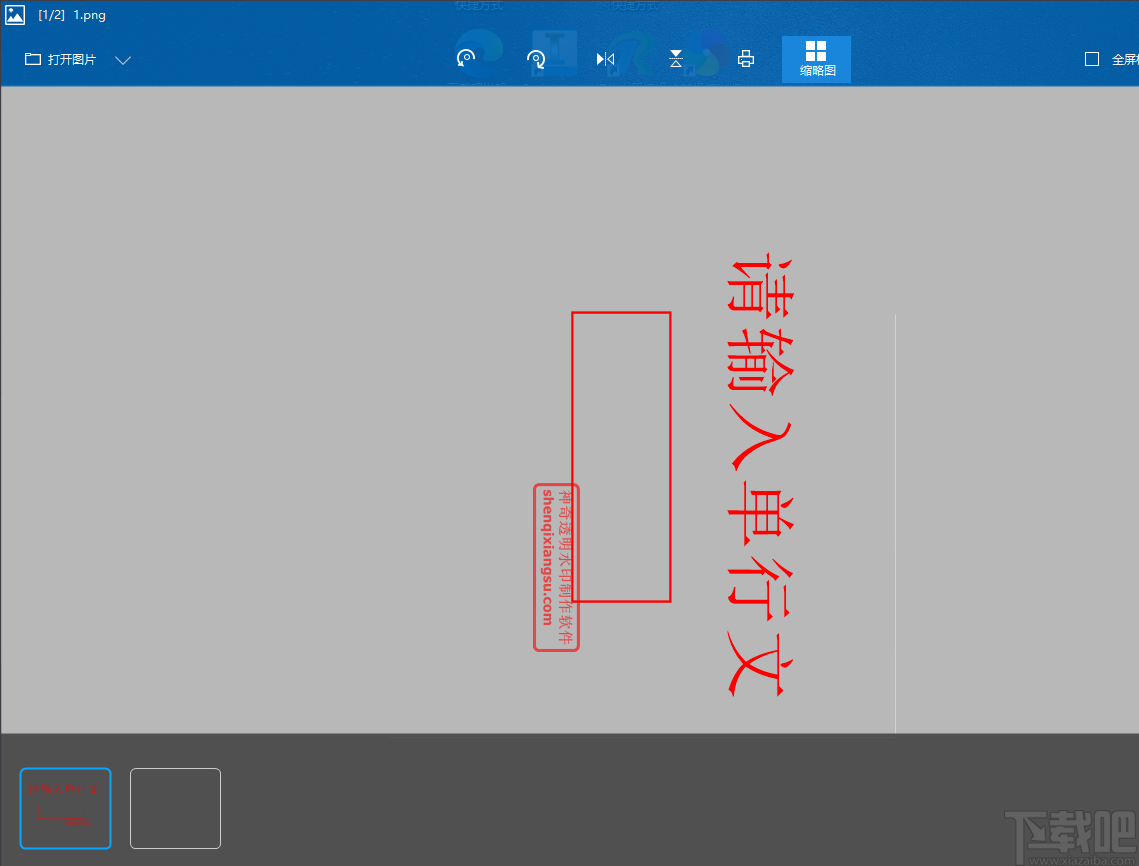Select the second blank thumbnail
This screenshot has width=1139, height=866.
(x=175, y=808)
